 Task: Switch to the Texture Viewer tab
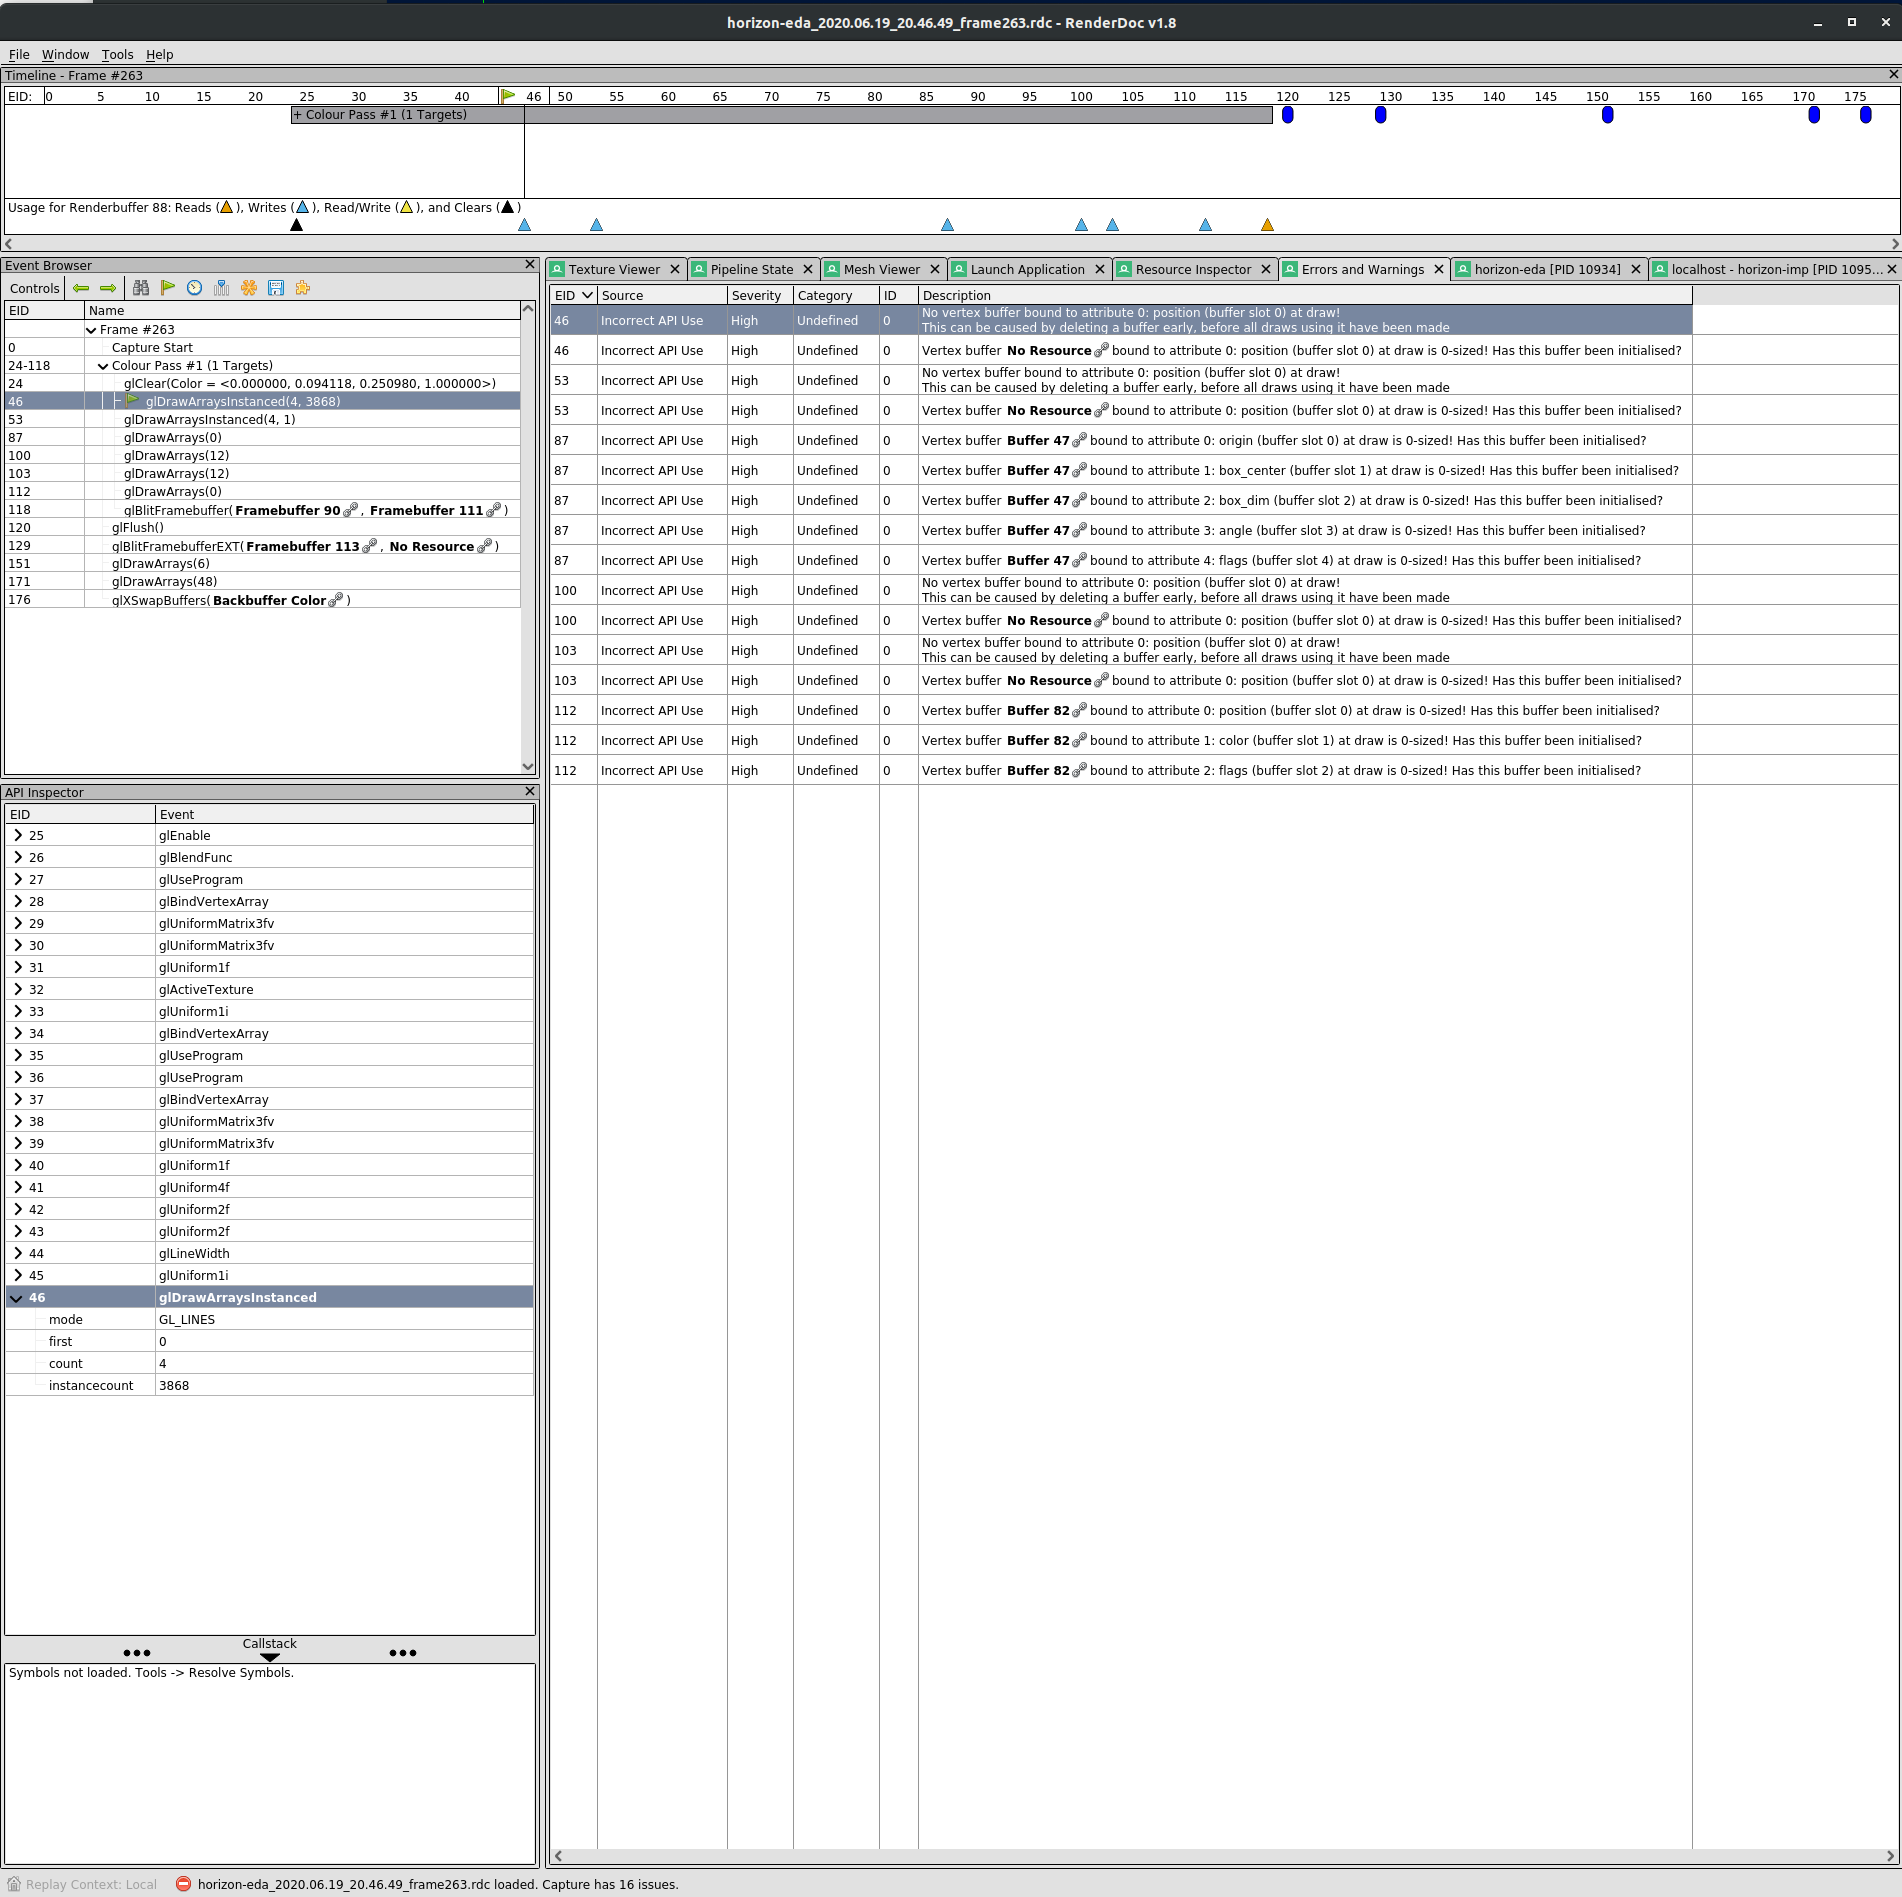pyautogui.click(x=613, y=269)
